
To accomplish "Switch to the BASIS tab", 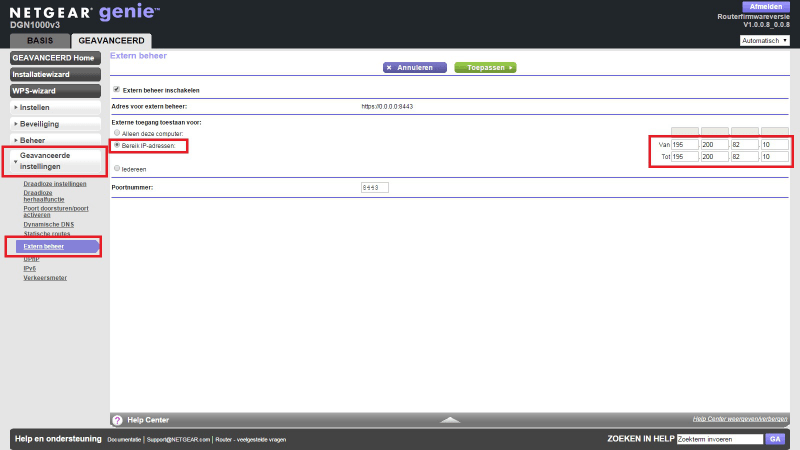I will (x=40, y=41).
